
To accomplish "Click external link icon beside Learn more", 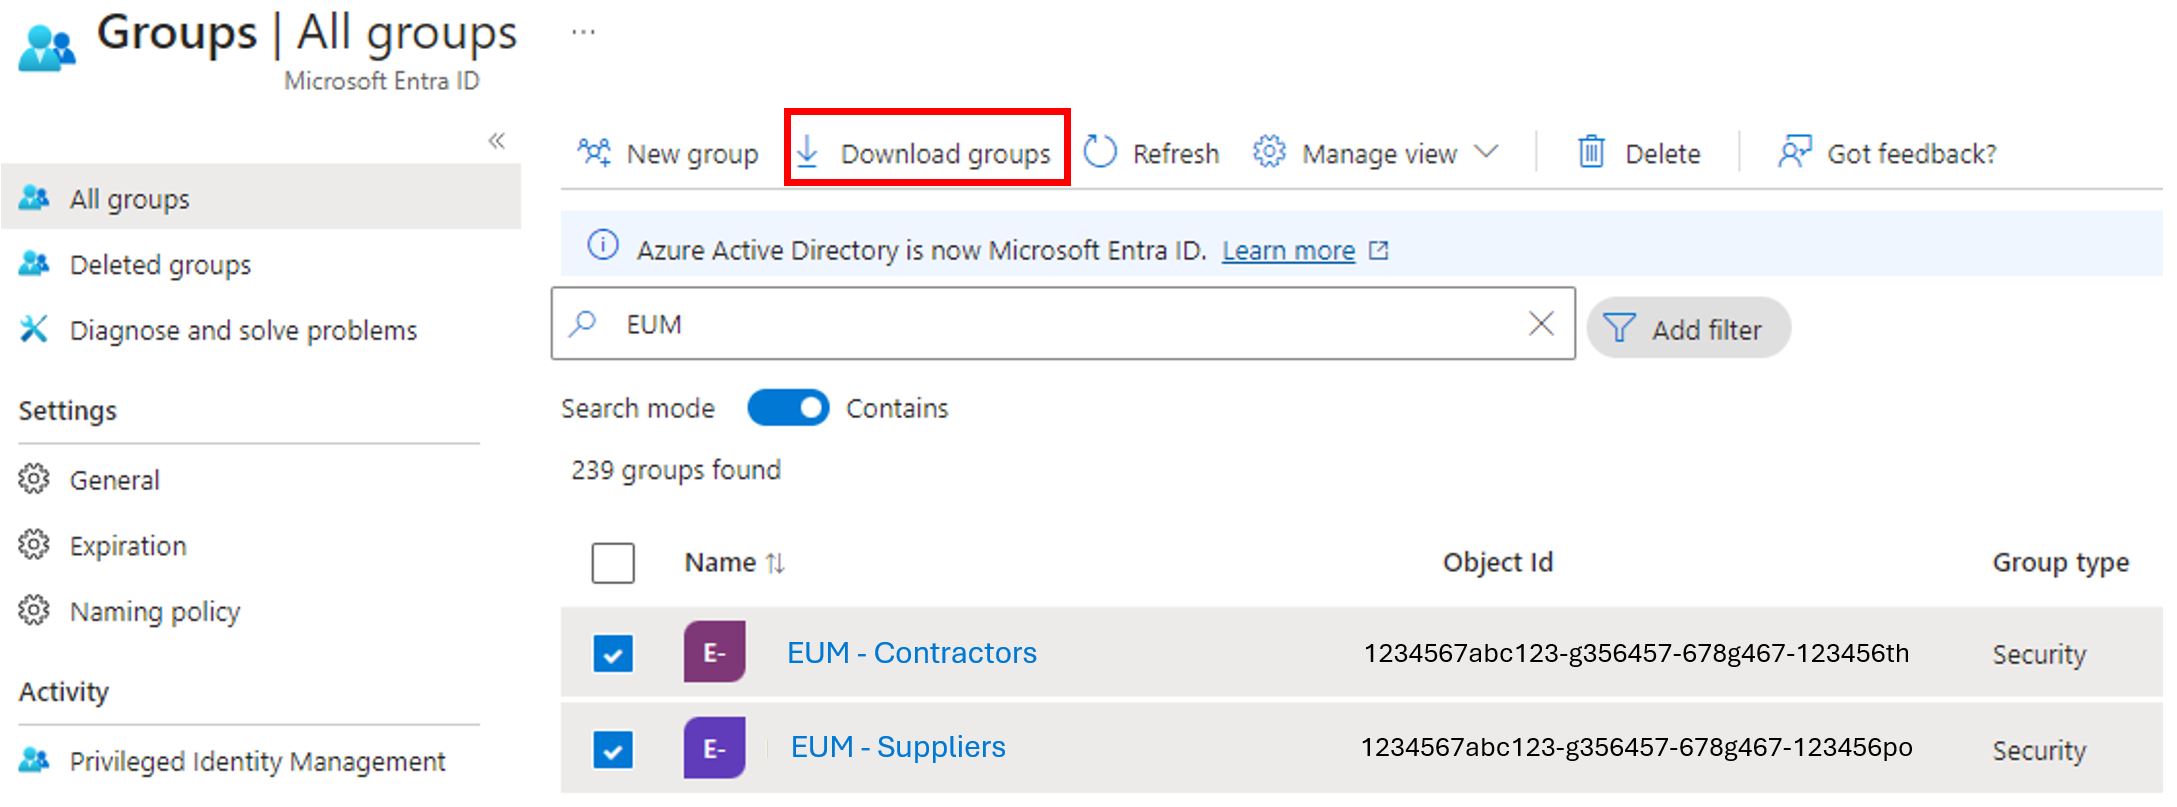I will click(x=1379, y=250).
